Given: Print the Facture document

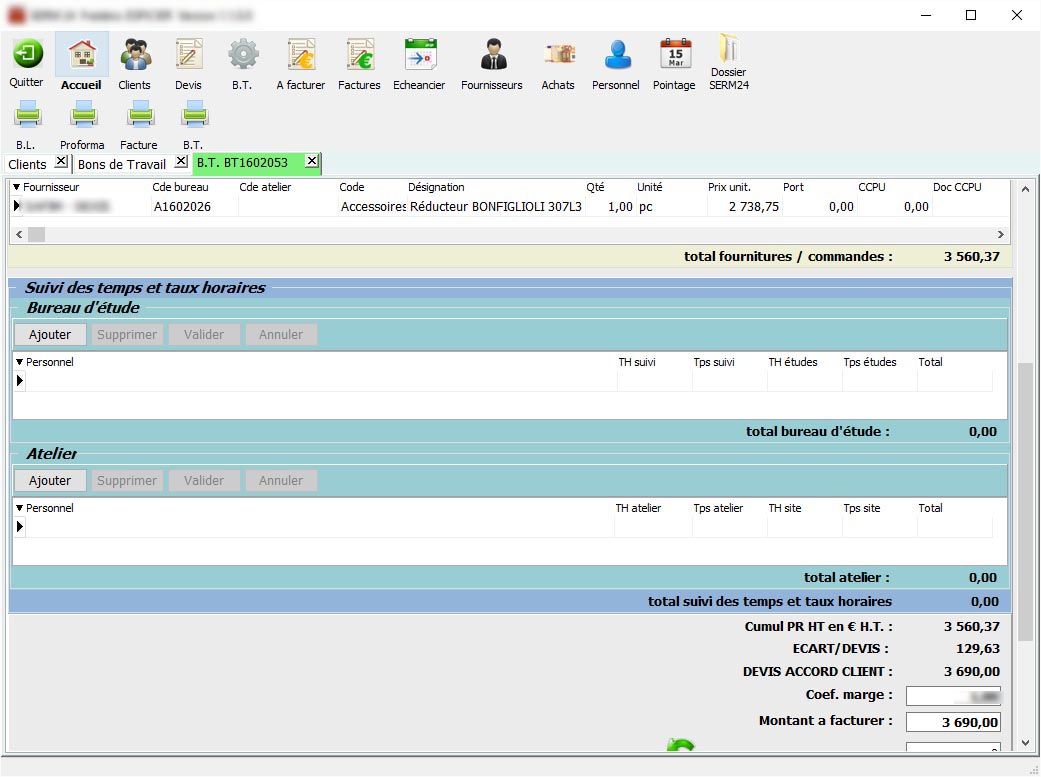Looking at the screenshot, I should click(141, 114).
